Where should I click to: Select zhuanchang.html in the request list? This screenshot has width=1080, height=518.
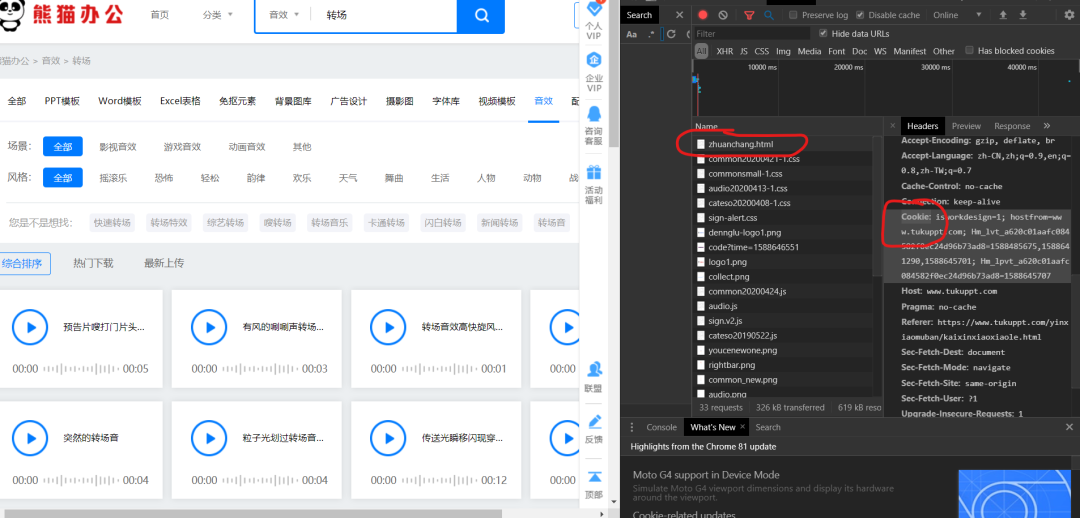pyautogui.click(x=740, y=144)
